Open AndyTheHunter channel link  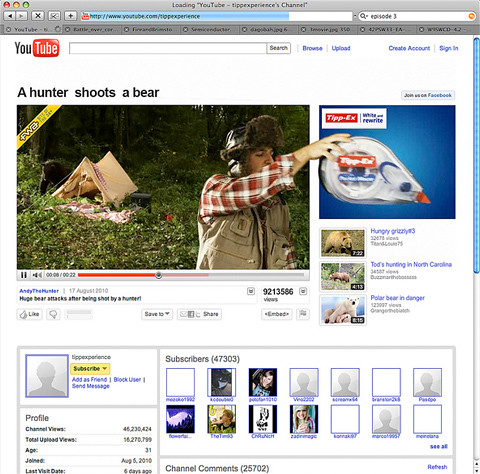(39, 291)
